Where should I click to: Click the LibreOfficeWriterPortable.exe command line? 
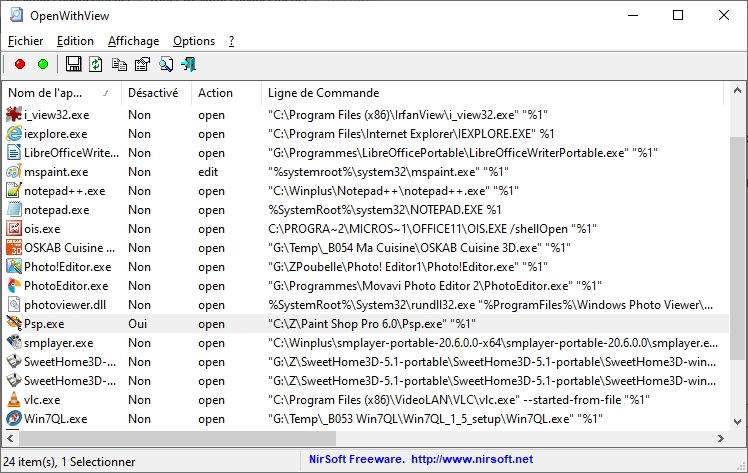[463, 153]
